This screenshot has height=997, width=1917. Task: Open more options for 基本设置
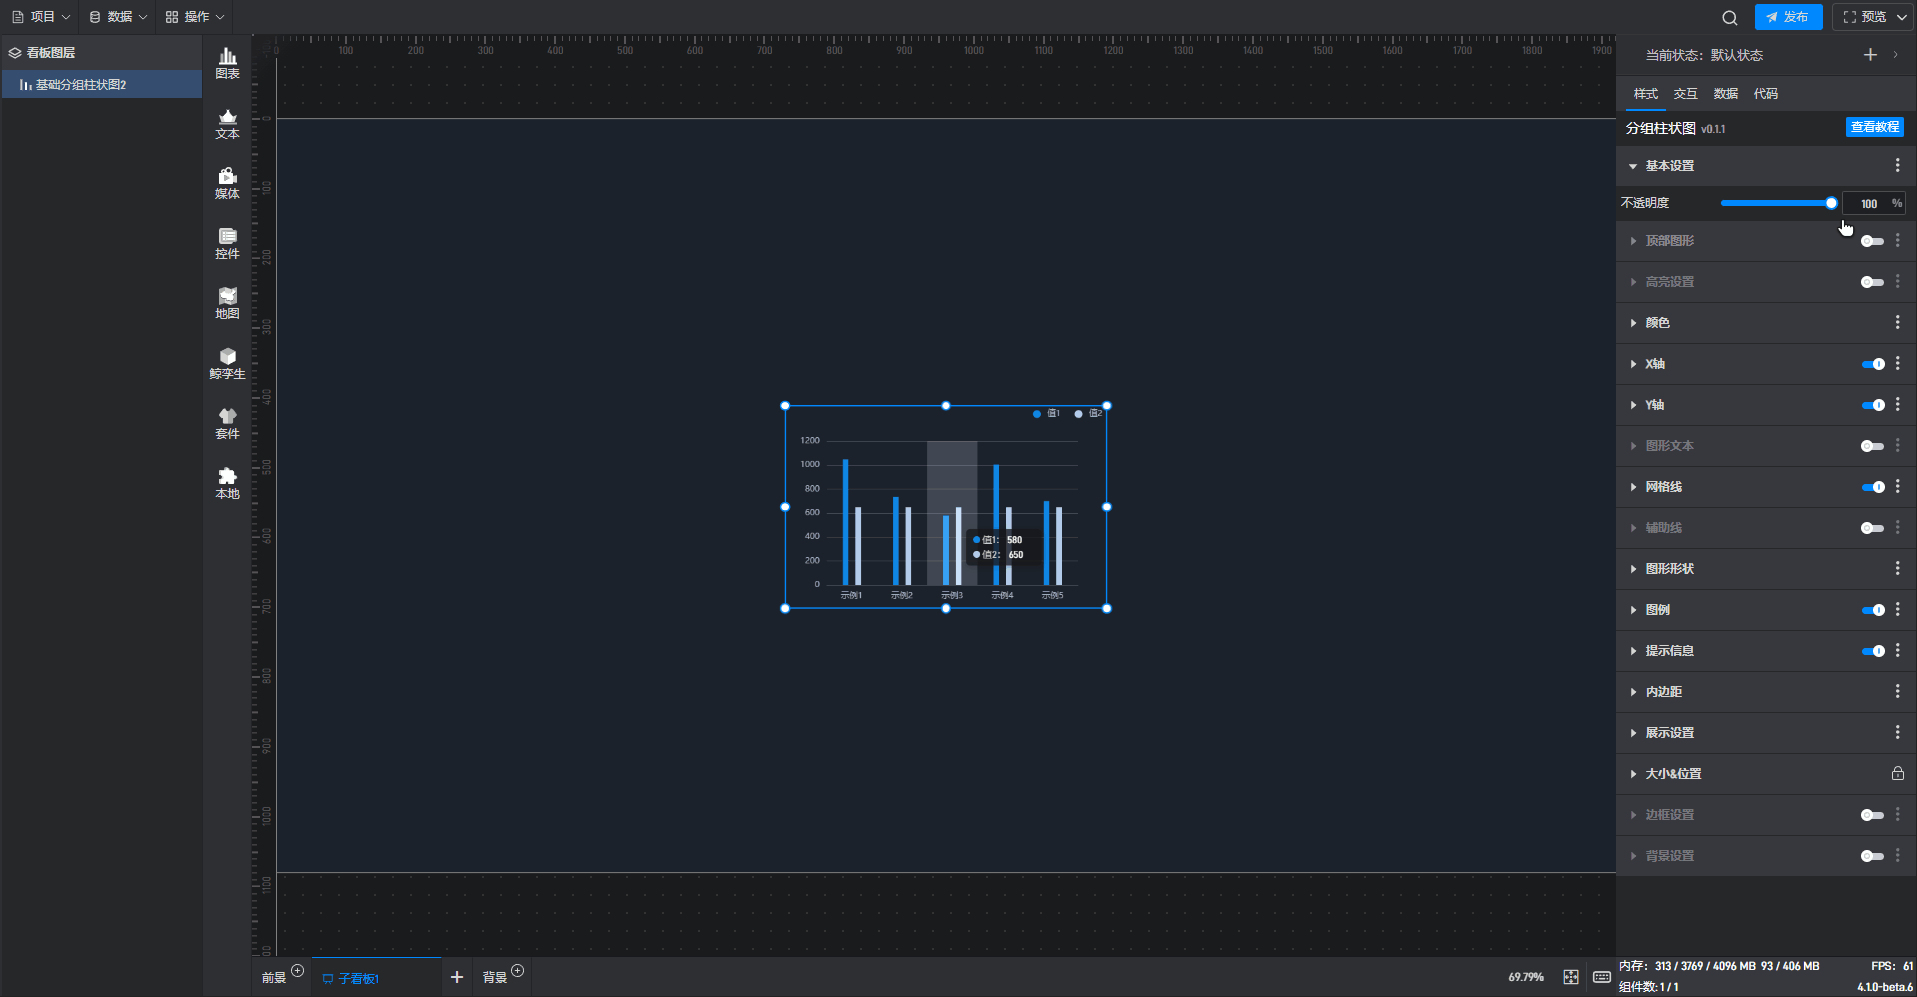pyautogui.click(x=1897, y=166)
